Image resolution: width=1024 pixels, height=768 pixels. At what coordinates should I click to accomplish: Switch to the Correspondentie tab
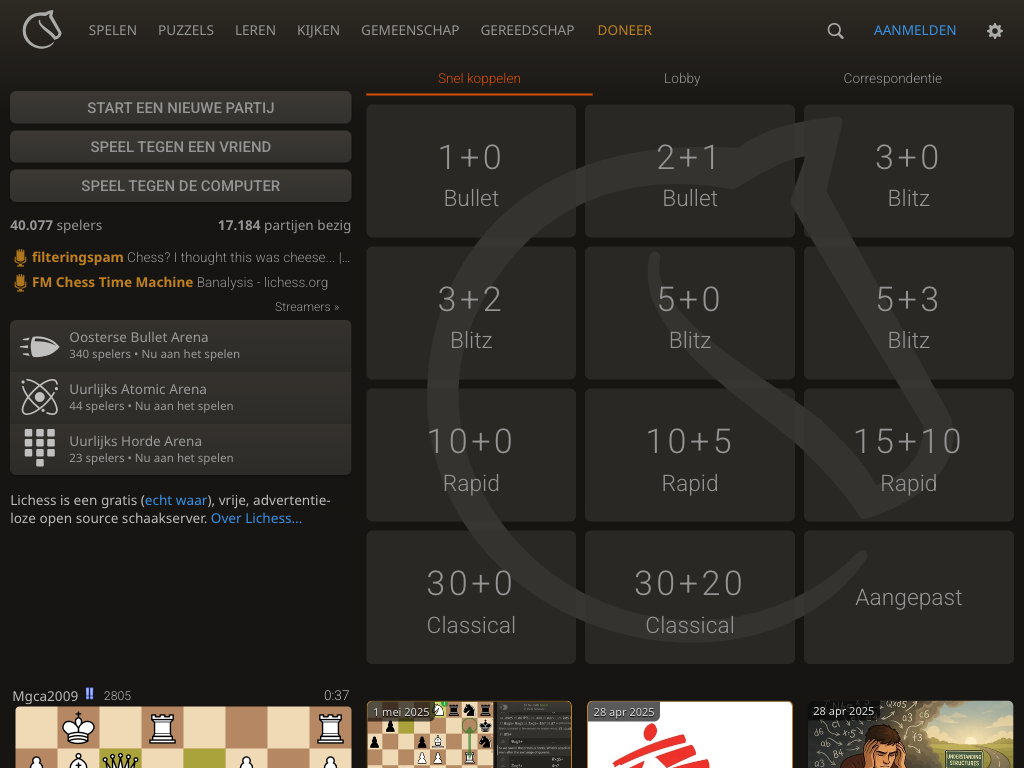892,78
